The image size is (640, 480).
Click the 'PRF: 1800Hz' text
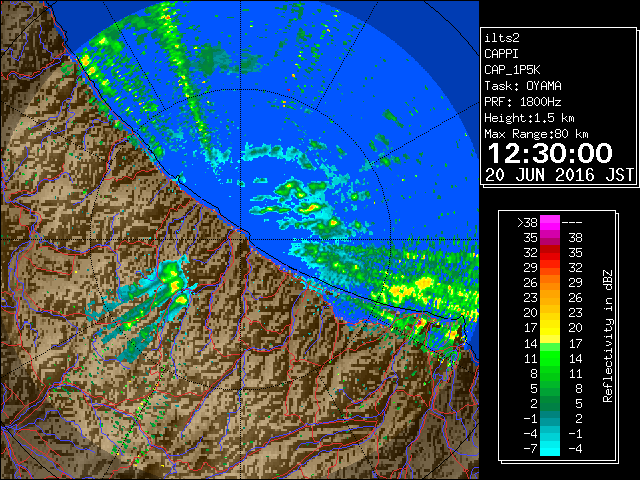[523, 102]
